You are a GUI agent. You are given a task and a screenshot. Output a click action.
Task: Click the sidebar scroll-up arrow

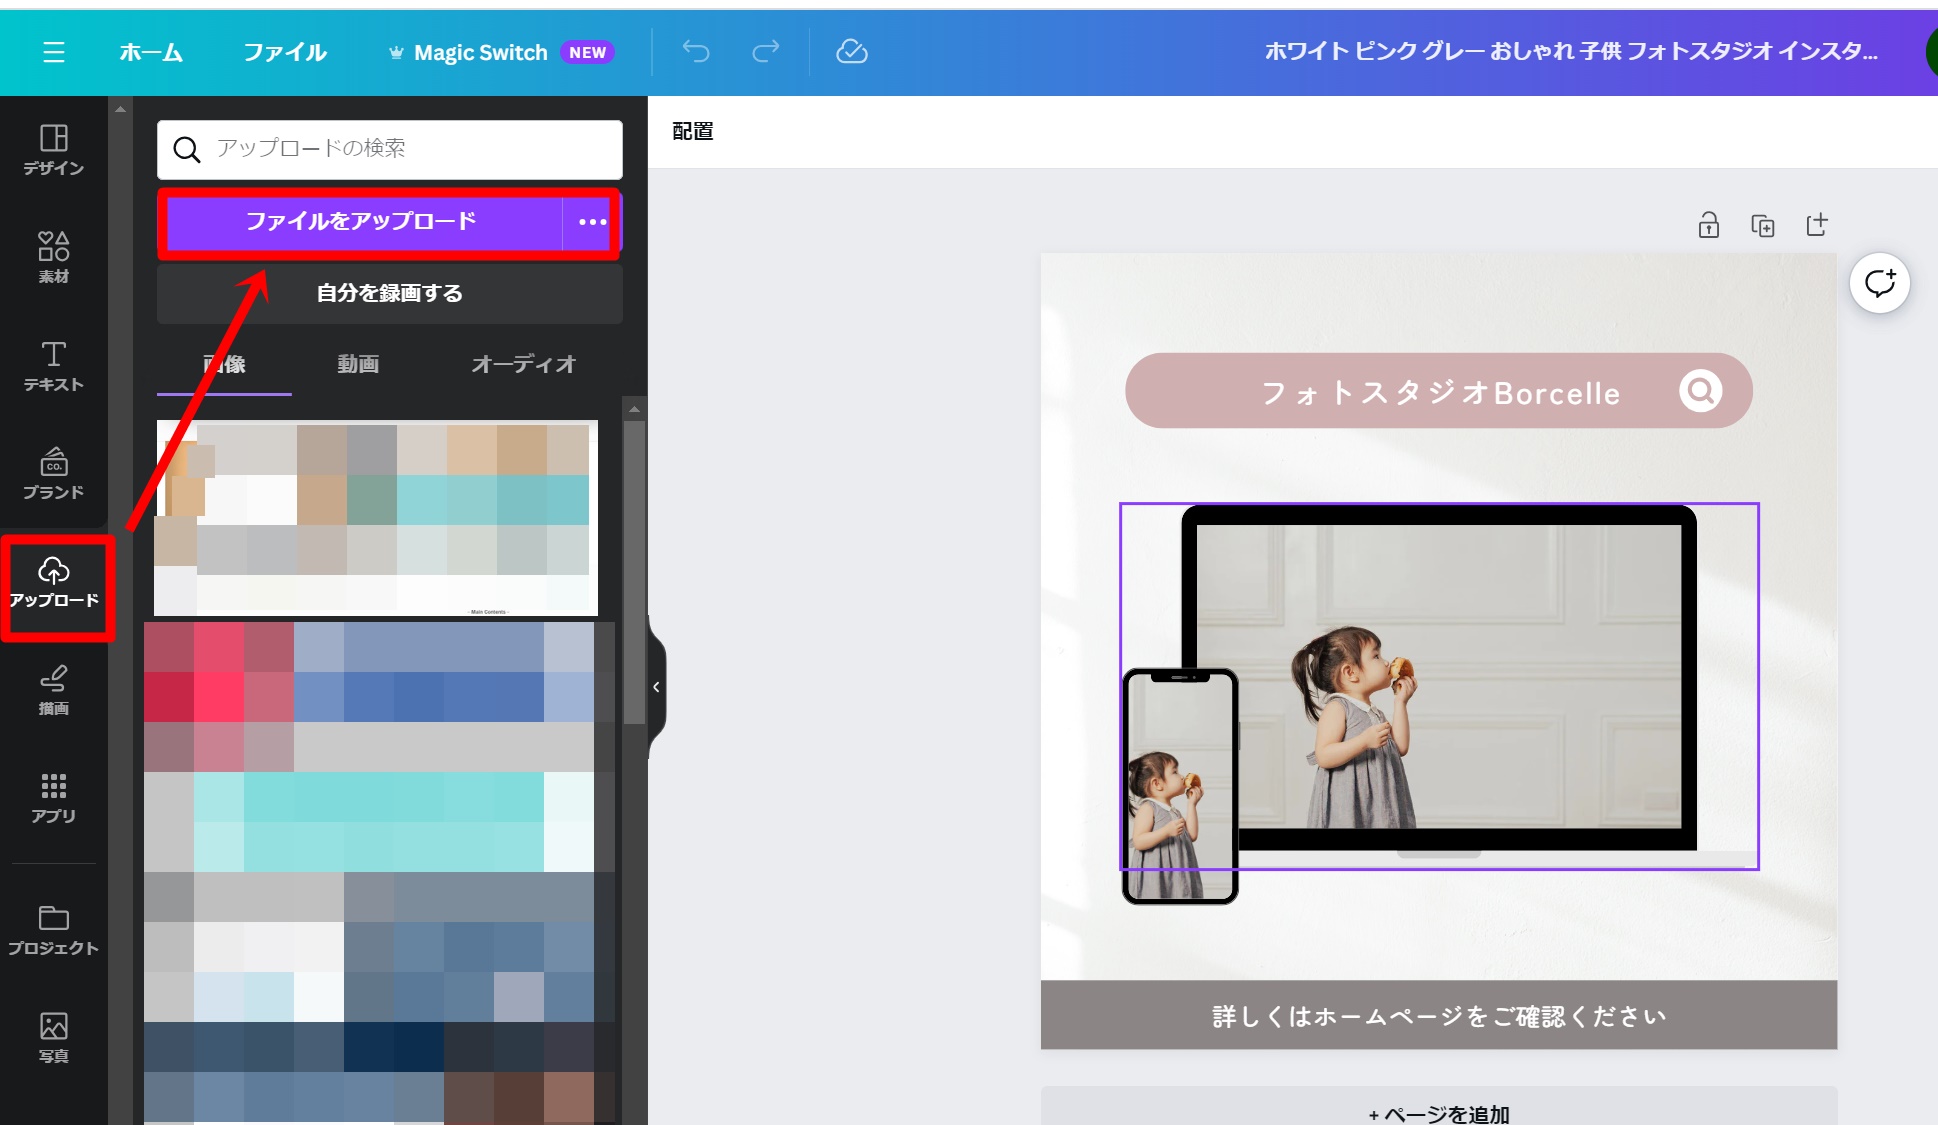(x=120, y=108)
